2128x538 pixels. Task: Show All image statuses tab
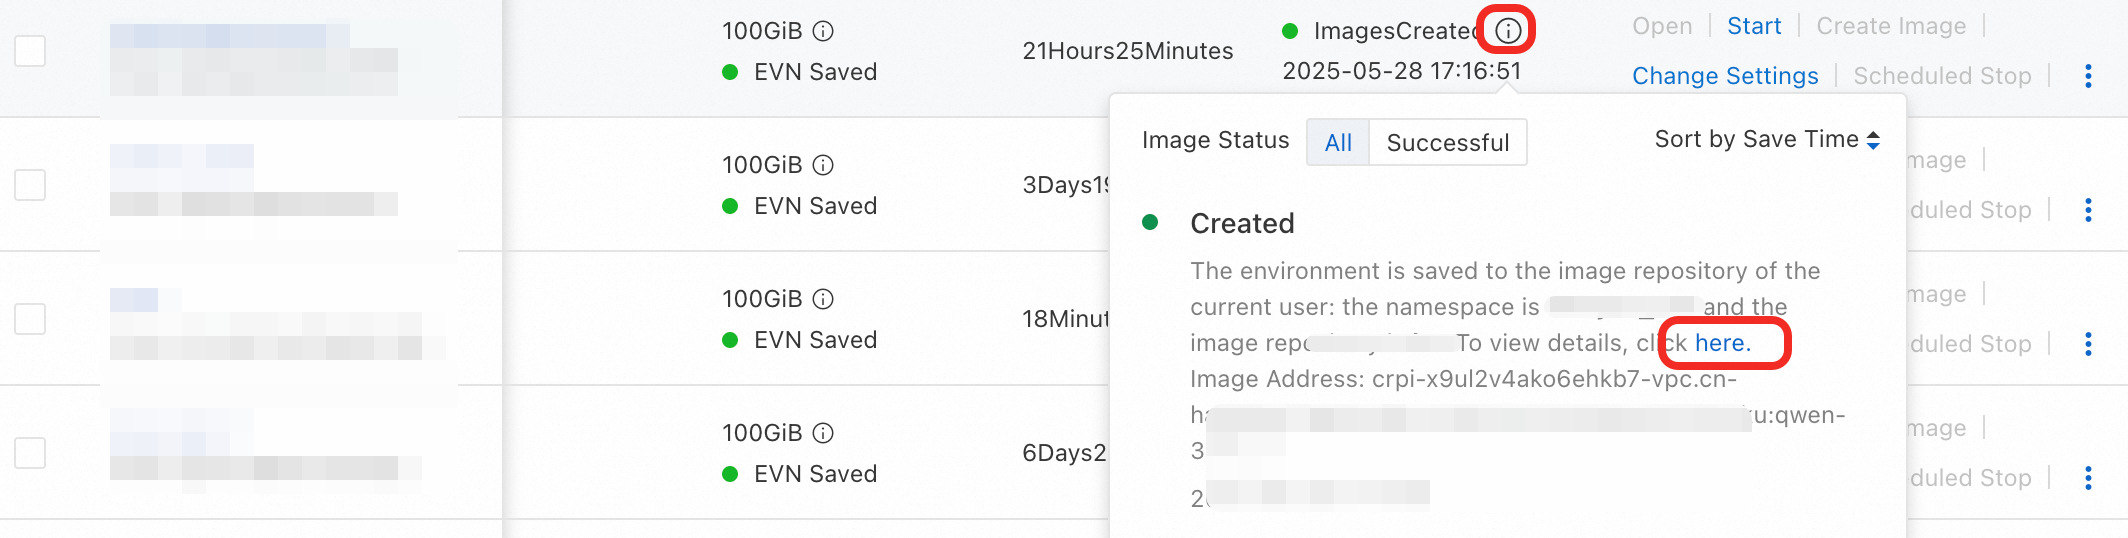tap(1338, 143)
